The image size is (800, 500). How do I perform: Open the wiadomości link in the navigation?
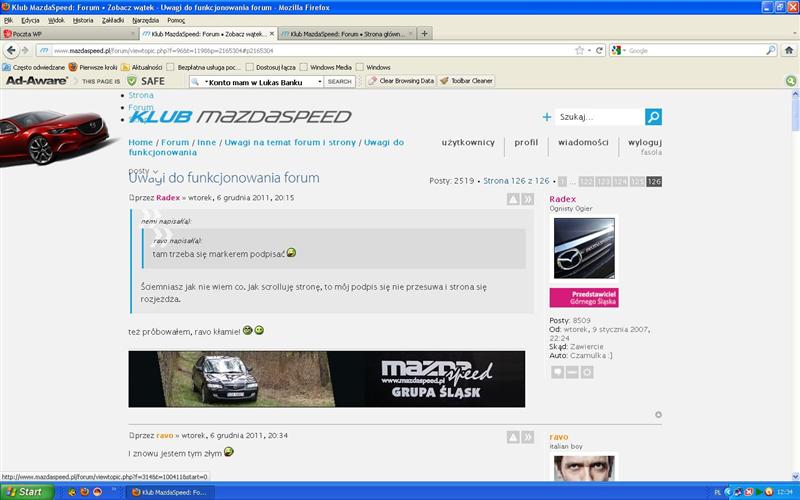point(583,142)
